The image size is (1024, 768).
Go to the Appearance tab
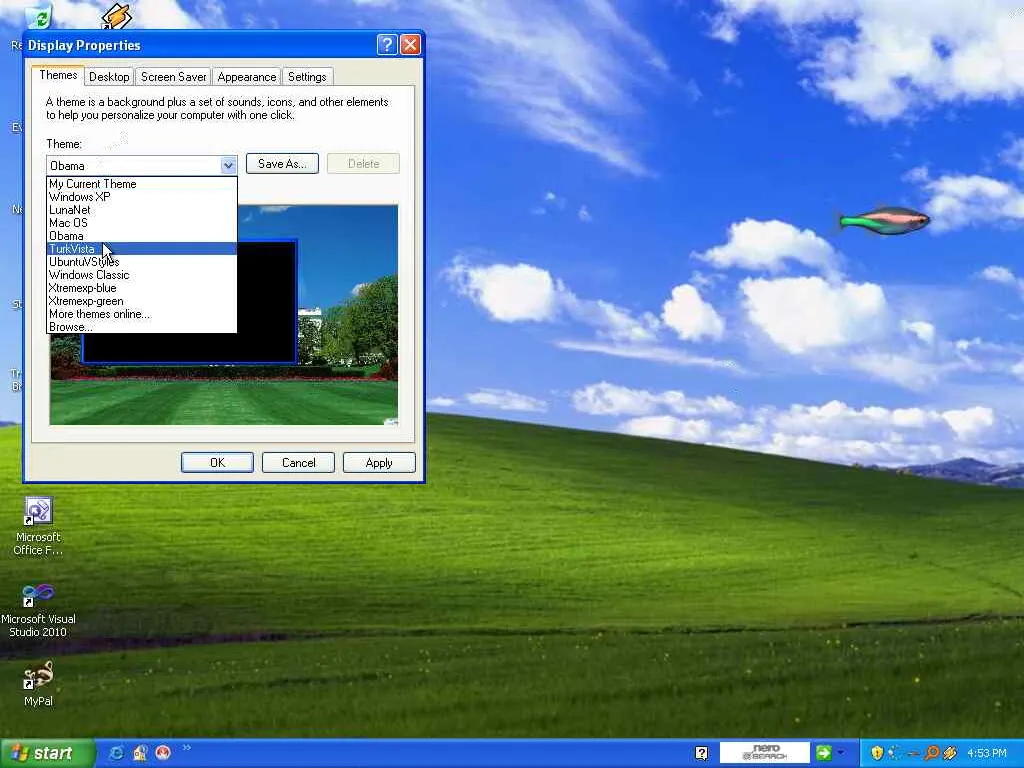(247, 77)
